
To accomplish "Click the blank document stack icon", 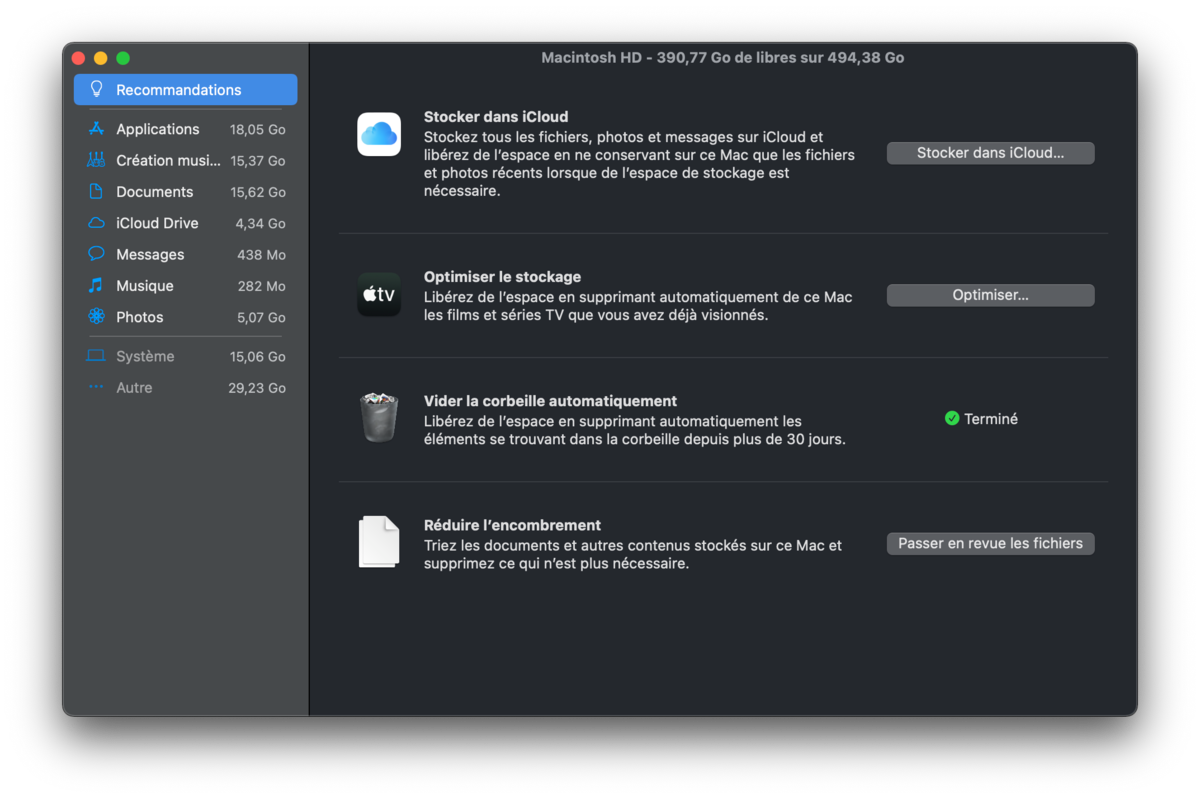I will (379, 541).
